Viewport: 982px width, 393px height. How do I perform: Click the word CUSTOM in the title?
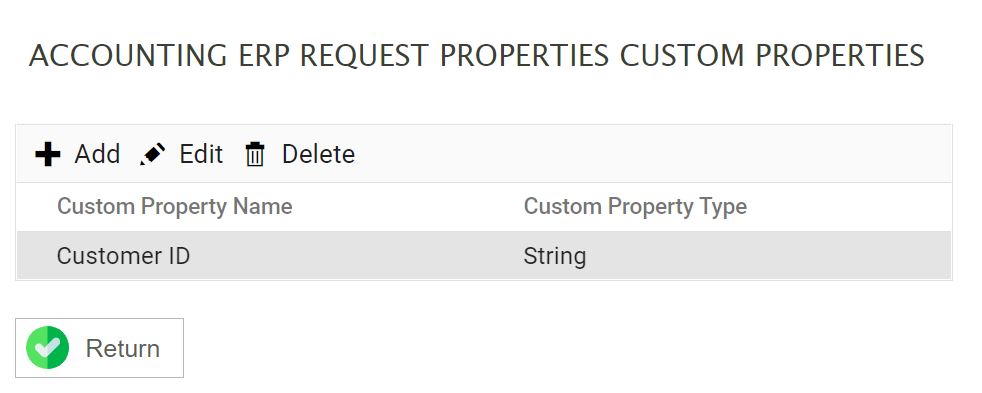[x=683, y=56]
